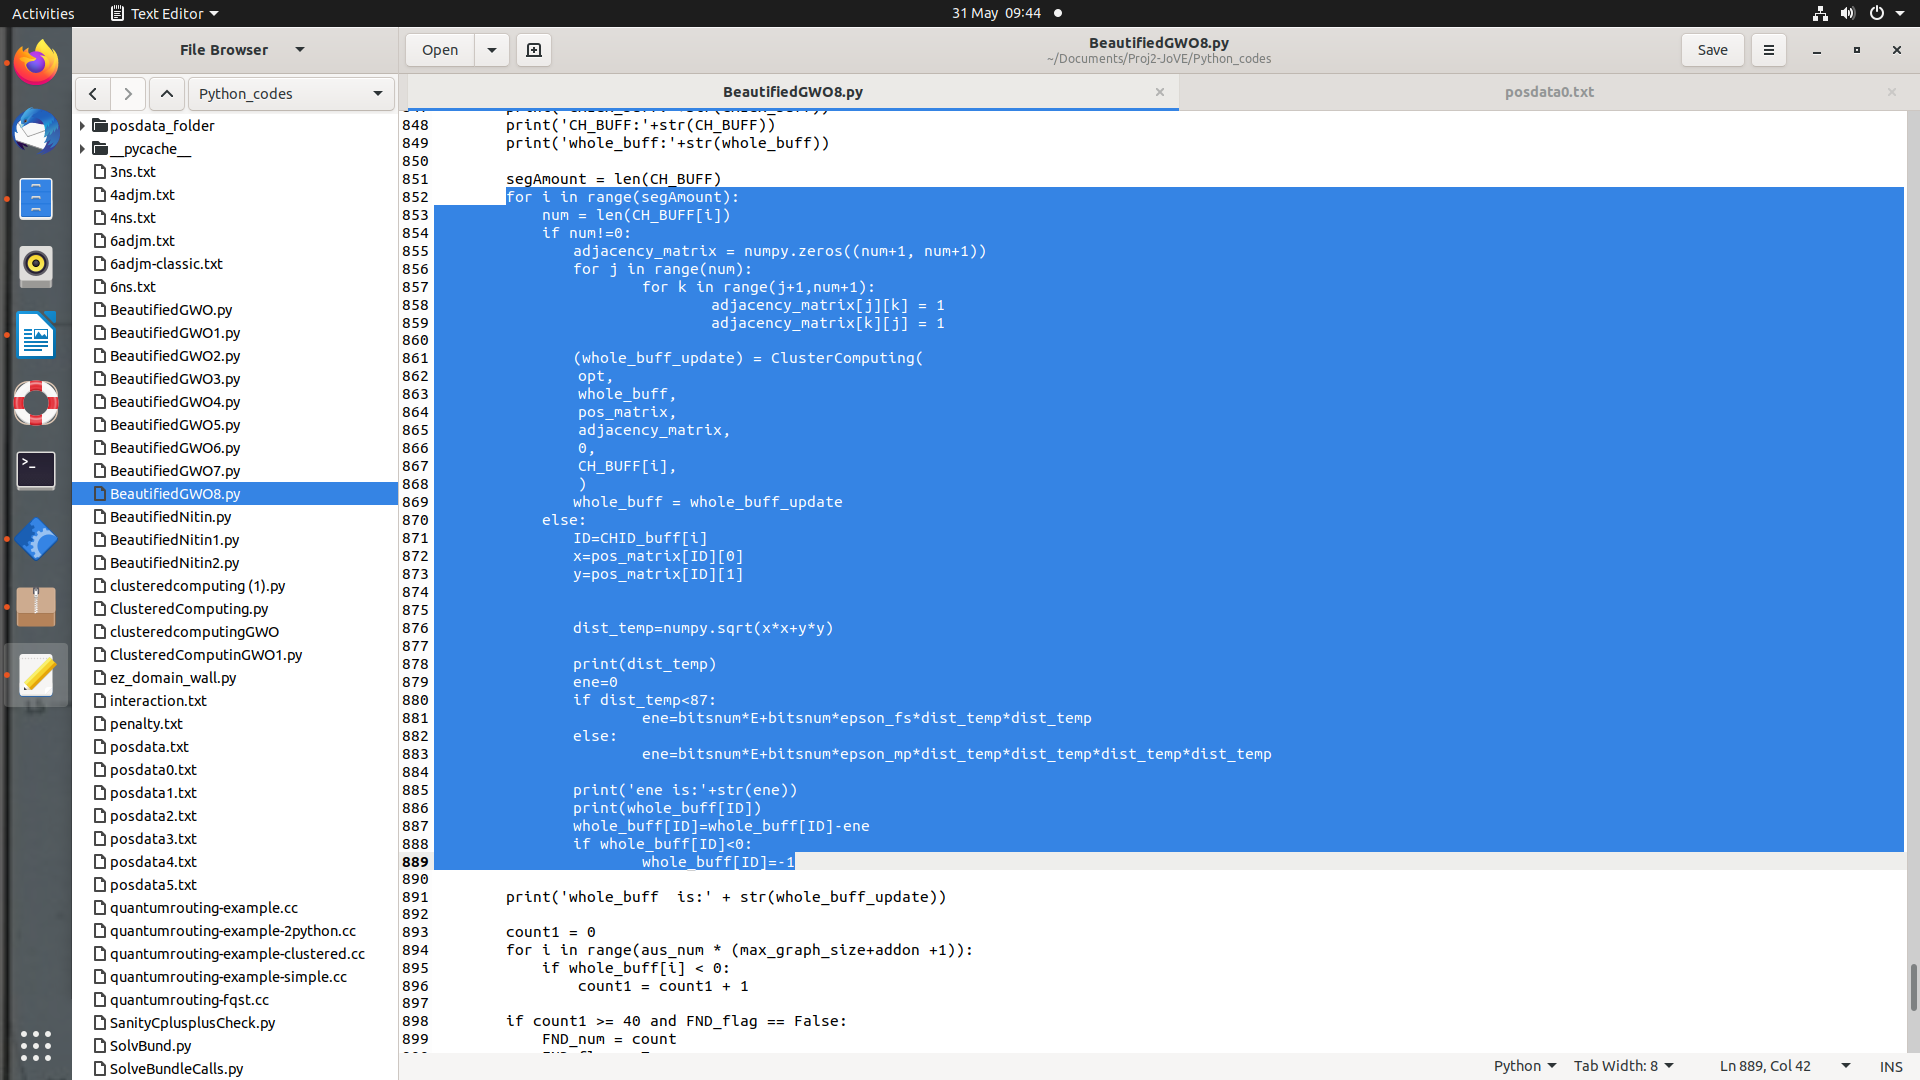Image resolution: width=1920 pixels, height=1080 pixels.
Task: Open the Activities overview
Action: tap(43, 13)
